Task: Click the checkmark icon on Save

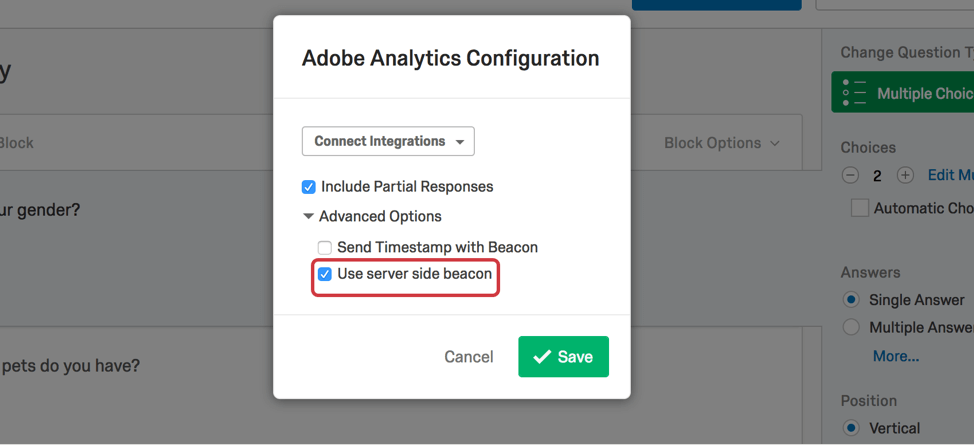Action: pyautogui.click(x=542, y=357)
